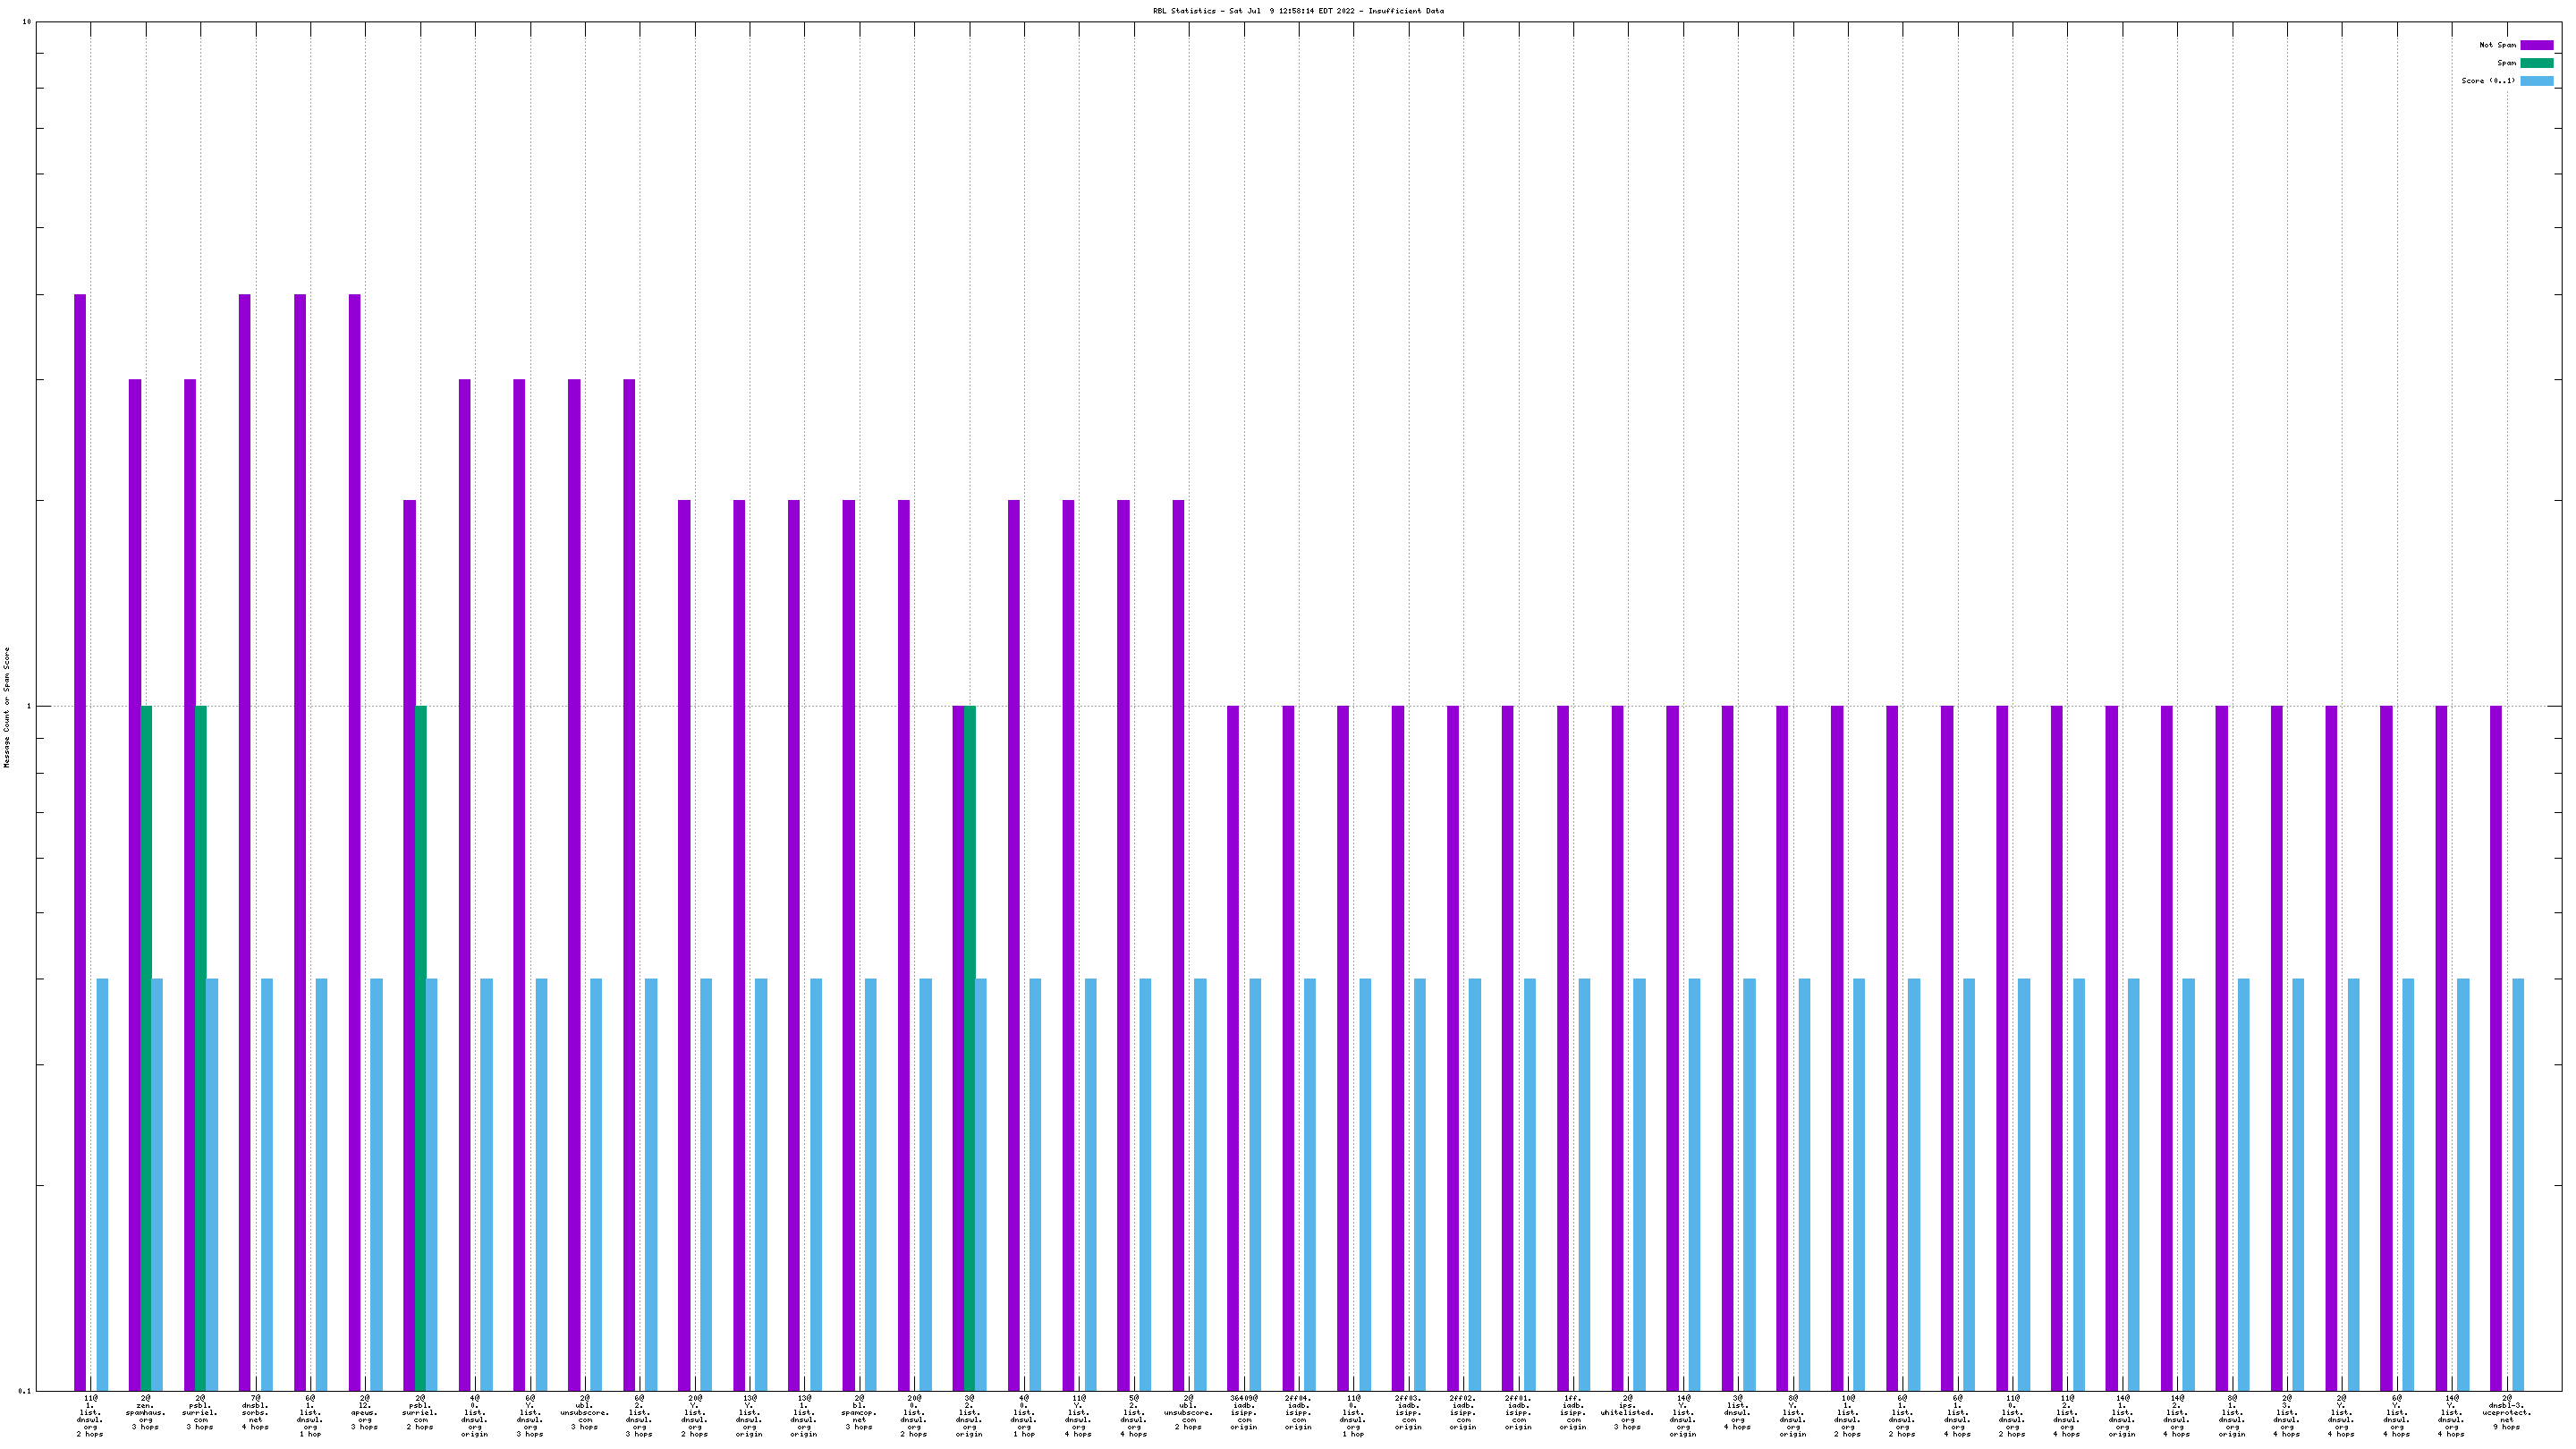Click the dnsbl-3.uceprotect.net 9 hops label
Image resolution: width=2576 pixels, height=1449 pixels.
coord(2506,1415)
